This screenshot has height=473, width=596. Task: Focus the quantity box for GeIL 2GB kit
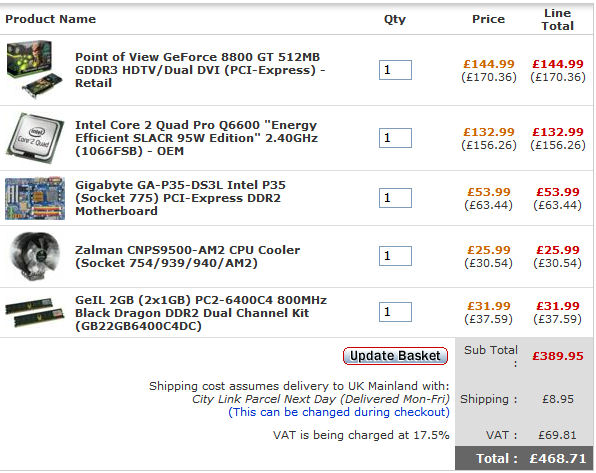coord(395,312)
